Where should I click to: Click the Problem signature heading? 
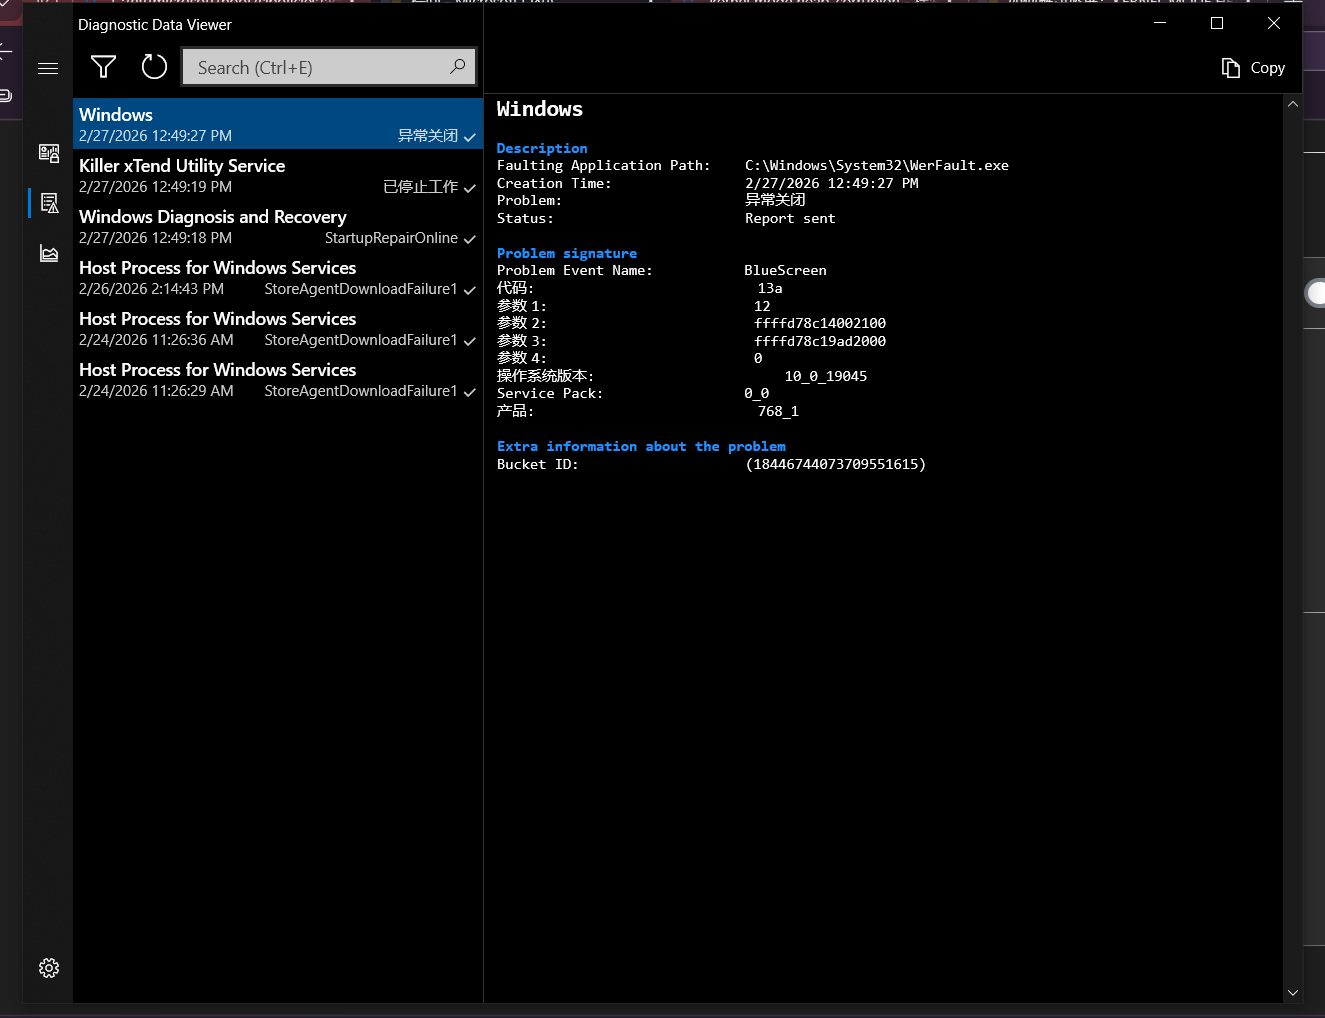[567, 253]
